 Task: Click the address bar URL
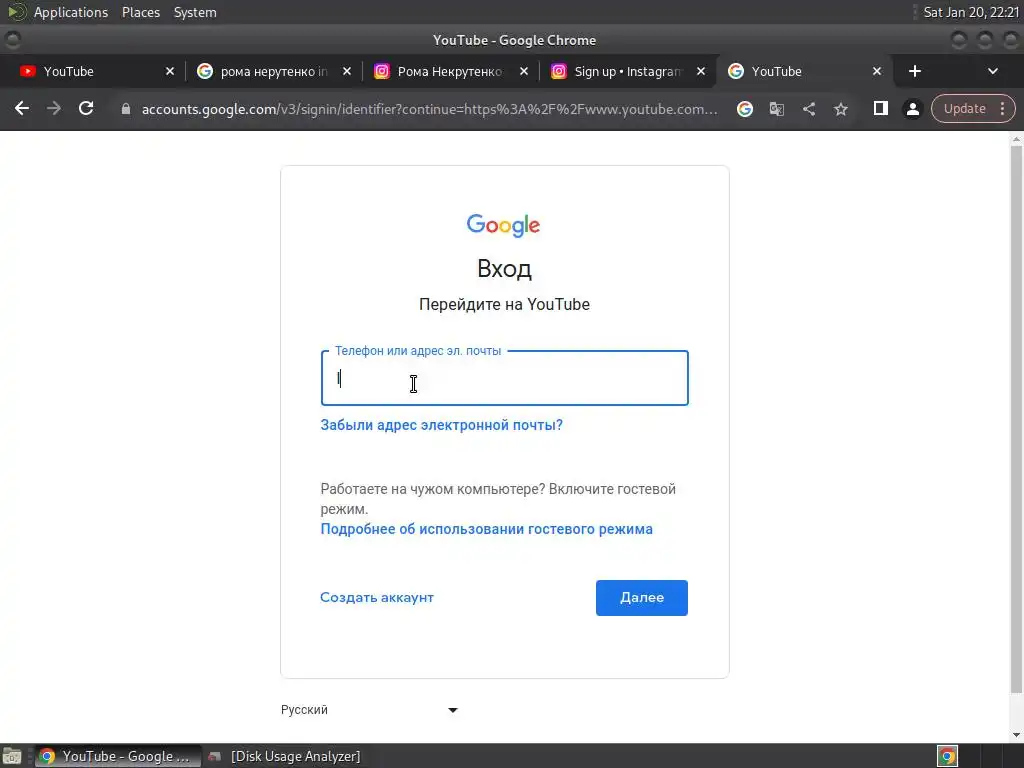(x=429, y=109)
